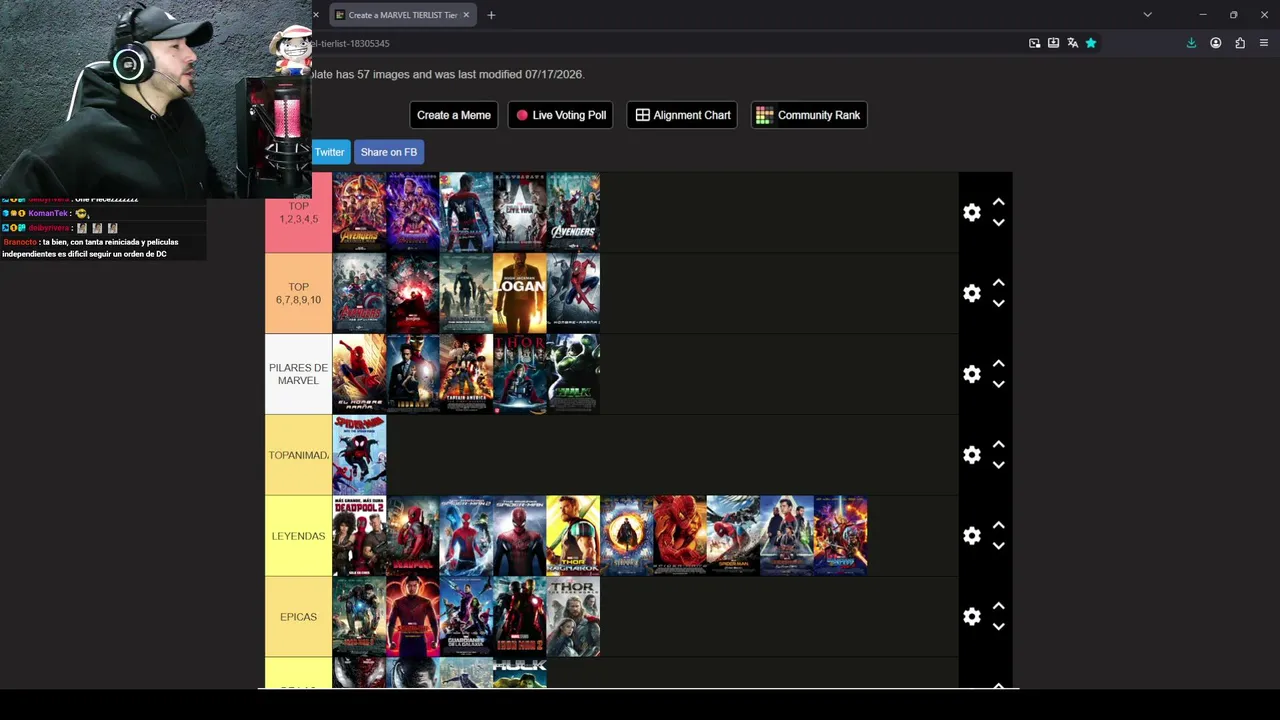Open settings gear for TOP 1,2,3,4,5 row
The width and height of the screenshot is (1280, 720).
(x=971, y=212)
